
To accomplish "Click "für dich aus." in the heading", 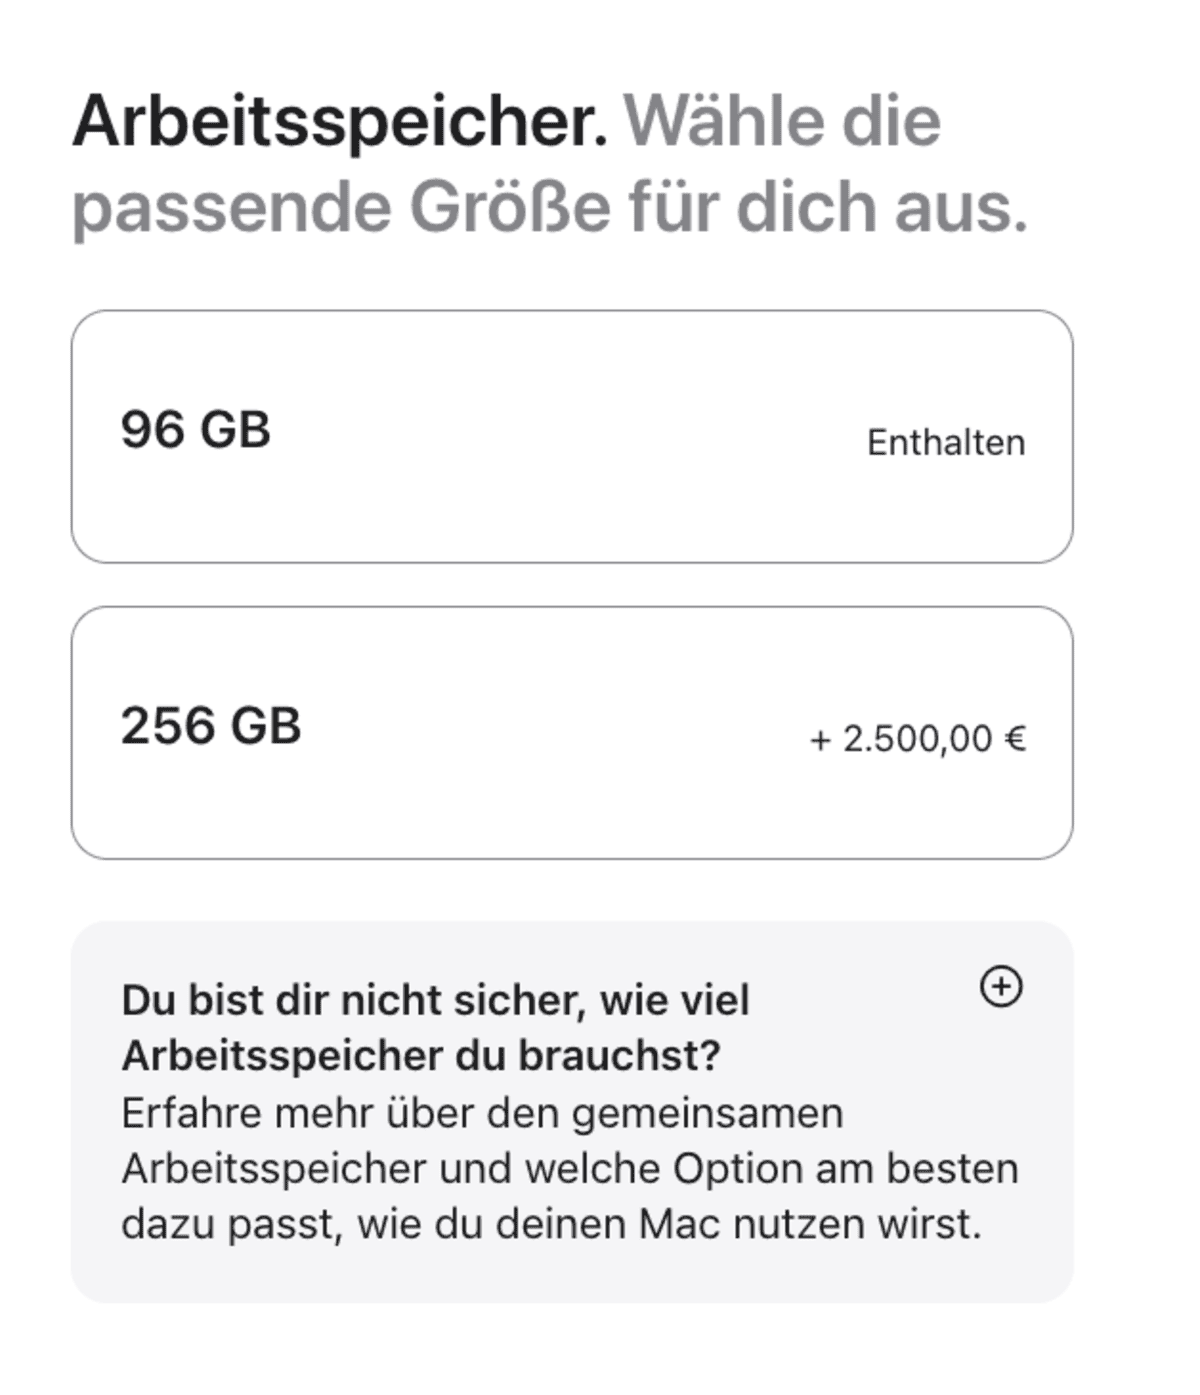I will 827,208.
